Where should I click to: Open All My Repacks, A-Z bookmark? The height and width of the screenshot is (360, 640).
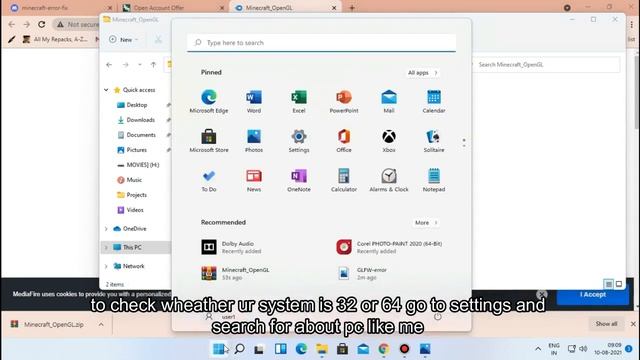pyautogui.click(x=55, y=39)
